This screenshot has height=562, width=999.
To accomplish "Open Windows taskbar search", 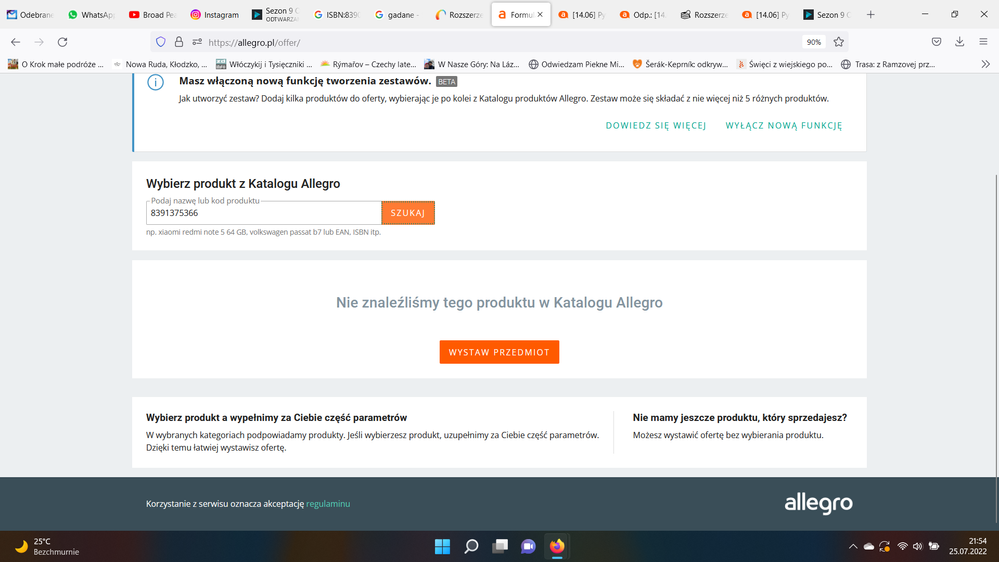I will point(471,546).
